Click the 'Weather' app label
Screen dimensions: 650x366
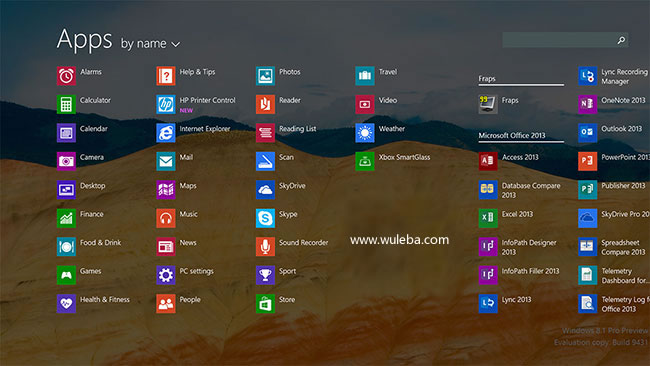(392, 128)
